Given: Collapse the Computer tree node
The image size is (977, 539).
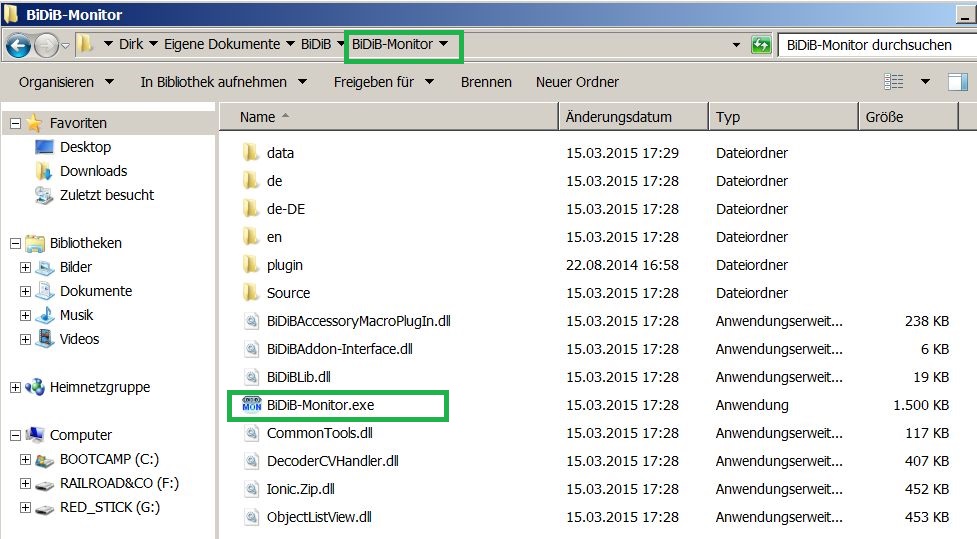Looking at the screenshot, I should pos(16,435).
